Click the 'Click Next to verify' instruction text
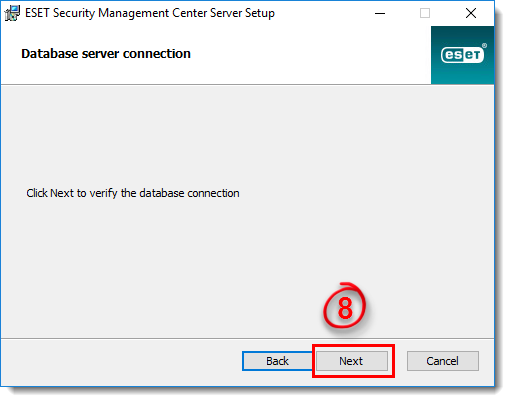 (133, 193)
